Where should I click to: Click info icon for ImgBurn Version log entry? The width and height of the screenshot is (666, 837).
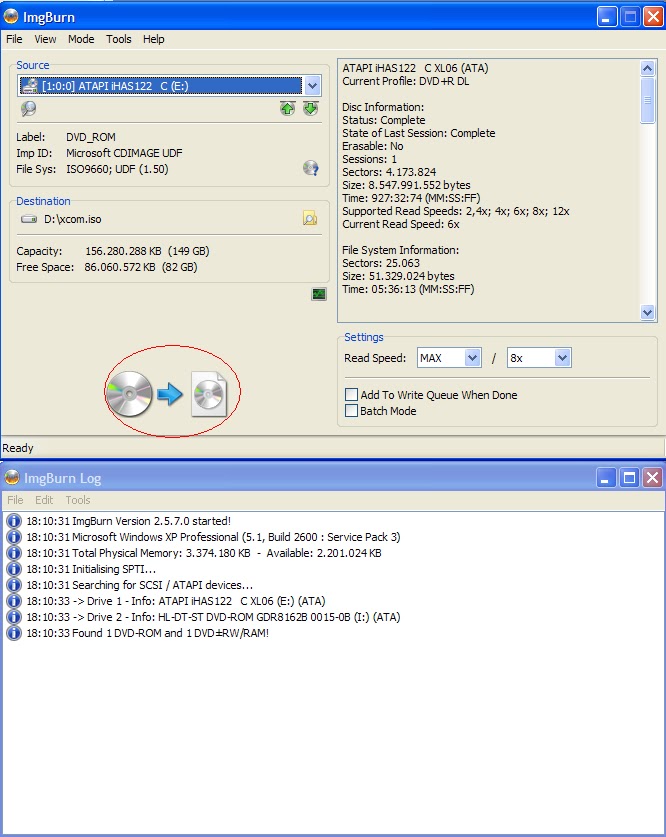14,521
